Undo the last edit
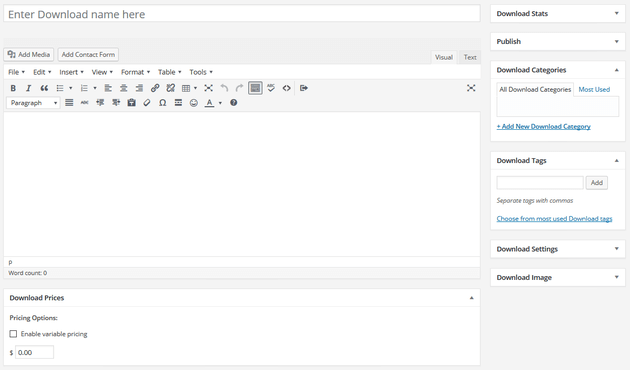630x370 pixels. click(x=224, y=88)
